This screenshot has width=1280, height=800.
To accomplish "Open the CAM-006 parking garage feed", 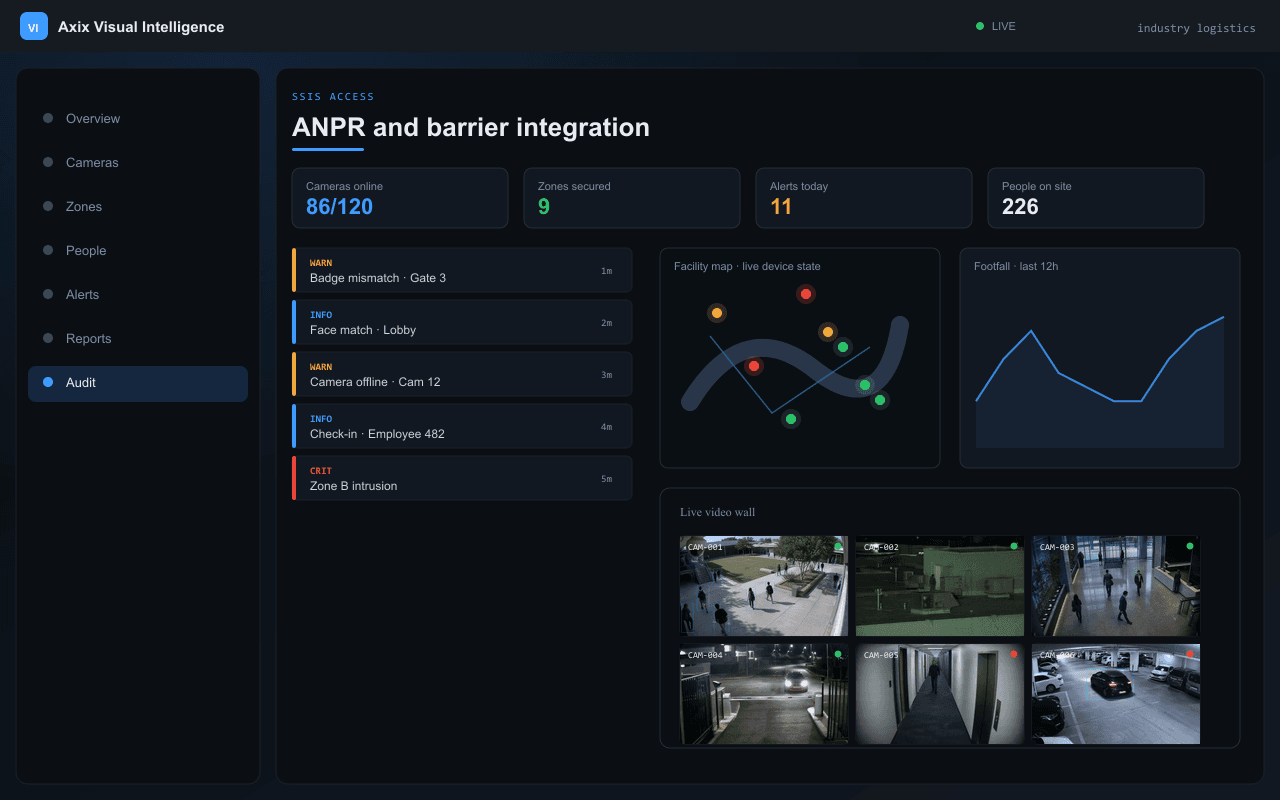I will (x=1116, y=694).
